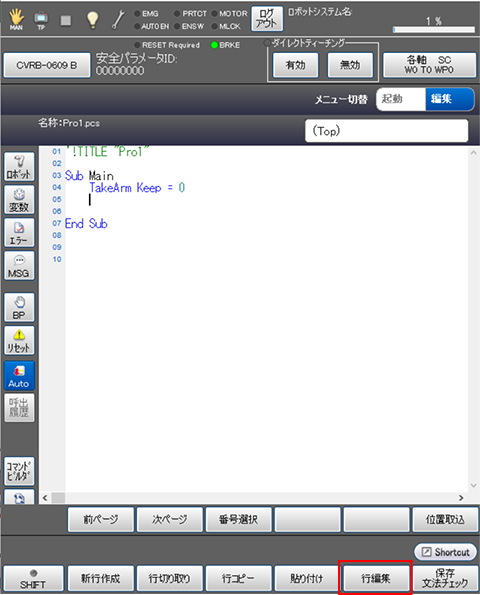The height and width of the screenshot is (595, 480).
Task: Open the コマンドビルダ command builder icon
Action: point(19,471)
